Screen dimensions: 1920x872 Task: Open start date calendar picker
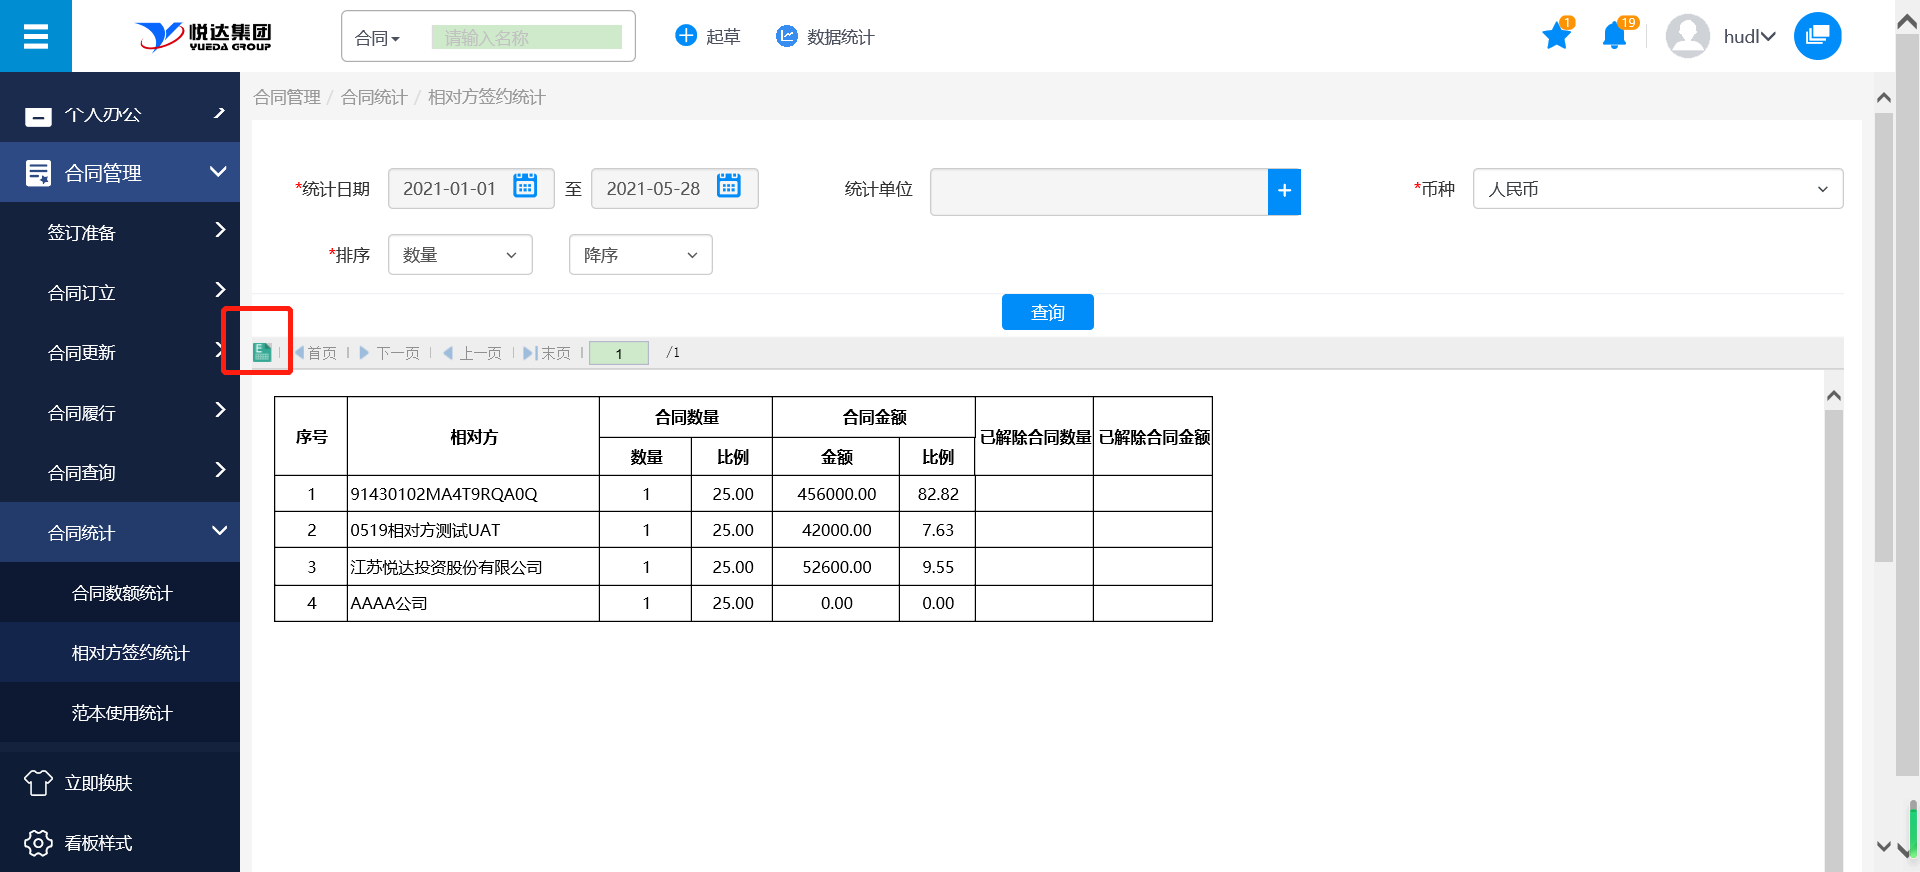click(525, 187)
